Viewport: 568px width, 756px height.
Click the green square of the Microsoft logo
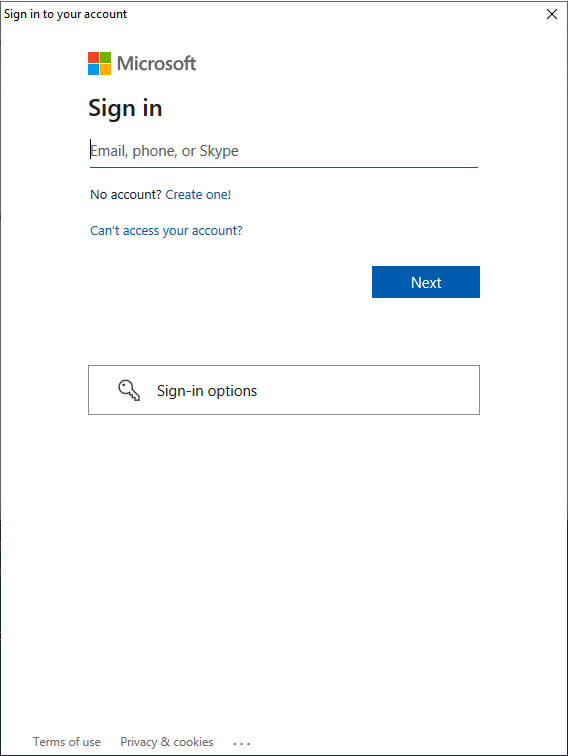pos(106,57)
